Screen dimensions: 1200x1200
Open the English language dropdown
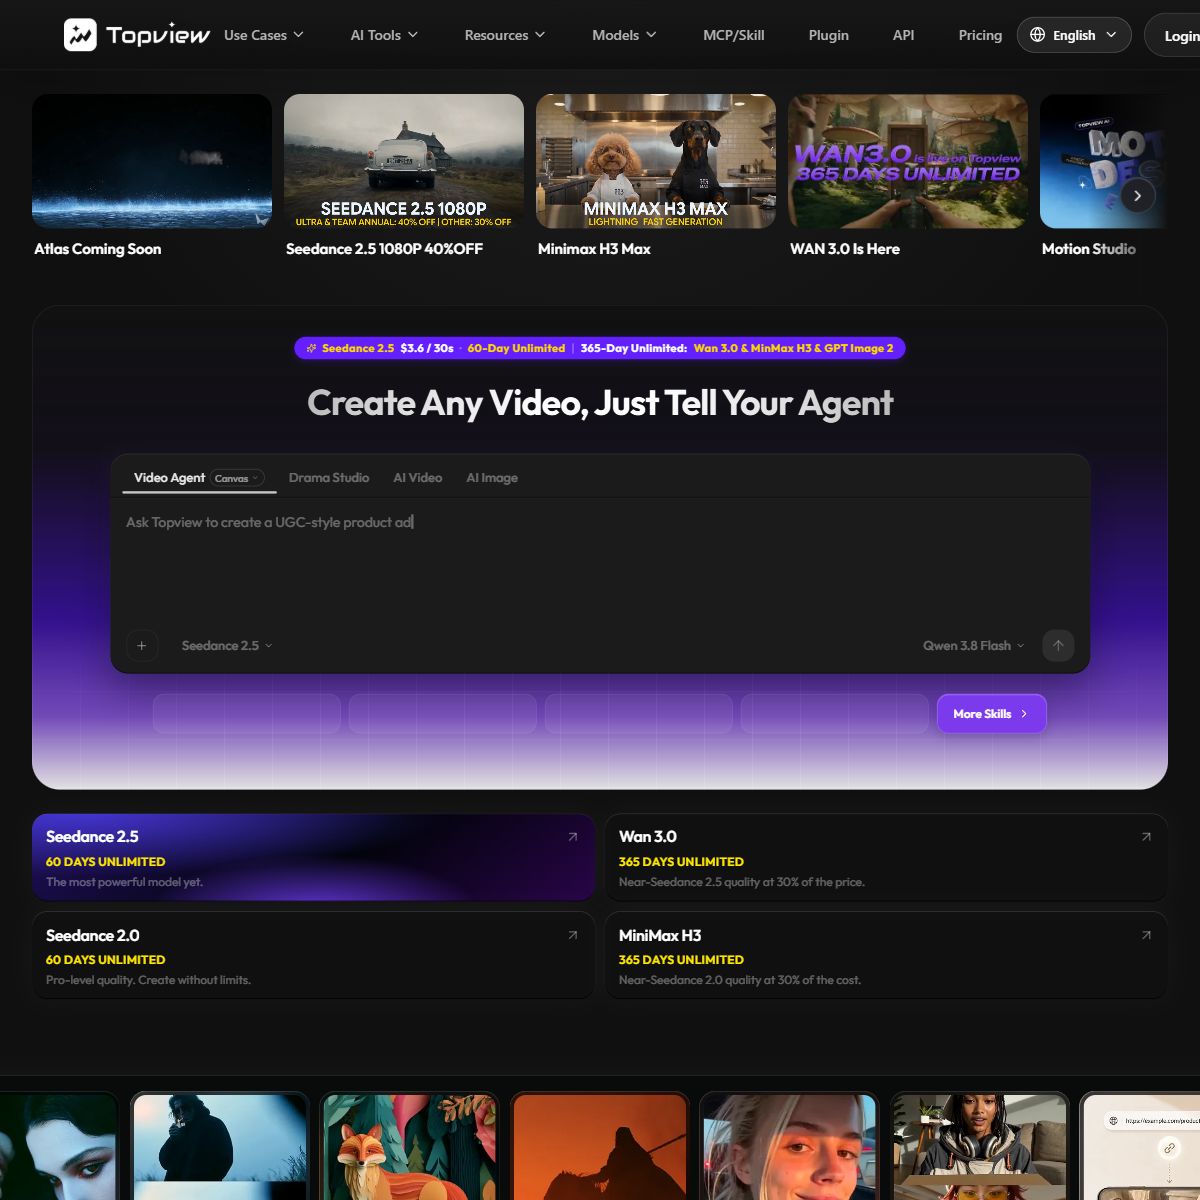pos(1074,35)
